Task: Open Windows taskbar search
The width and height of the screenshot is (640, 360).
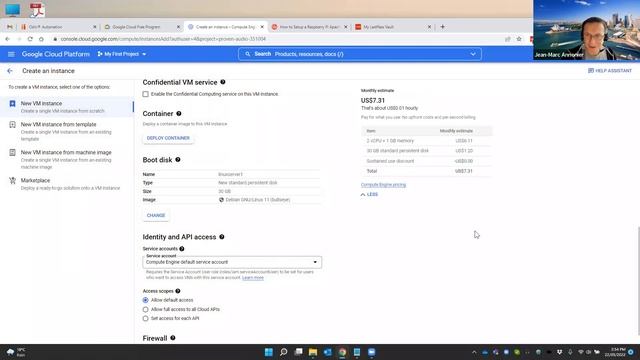Action: 284,352
